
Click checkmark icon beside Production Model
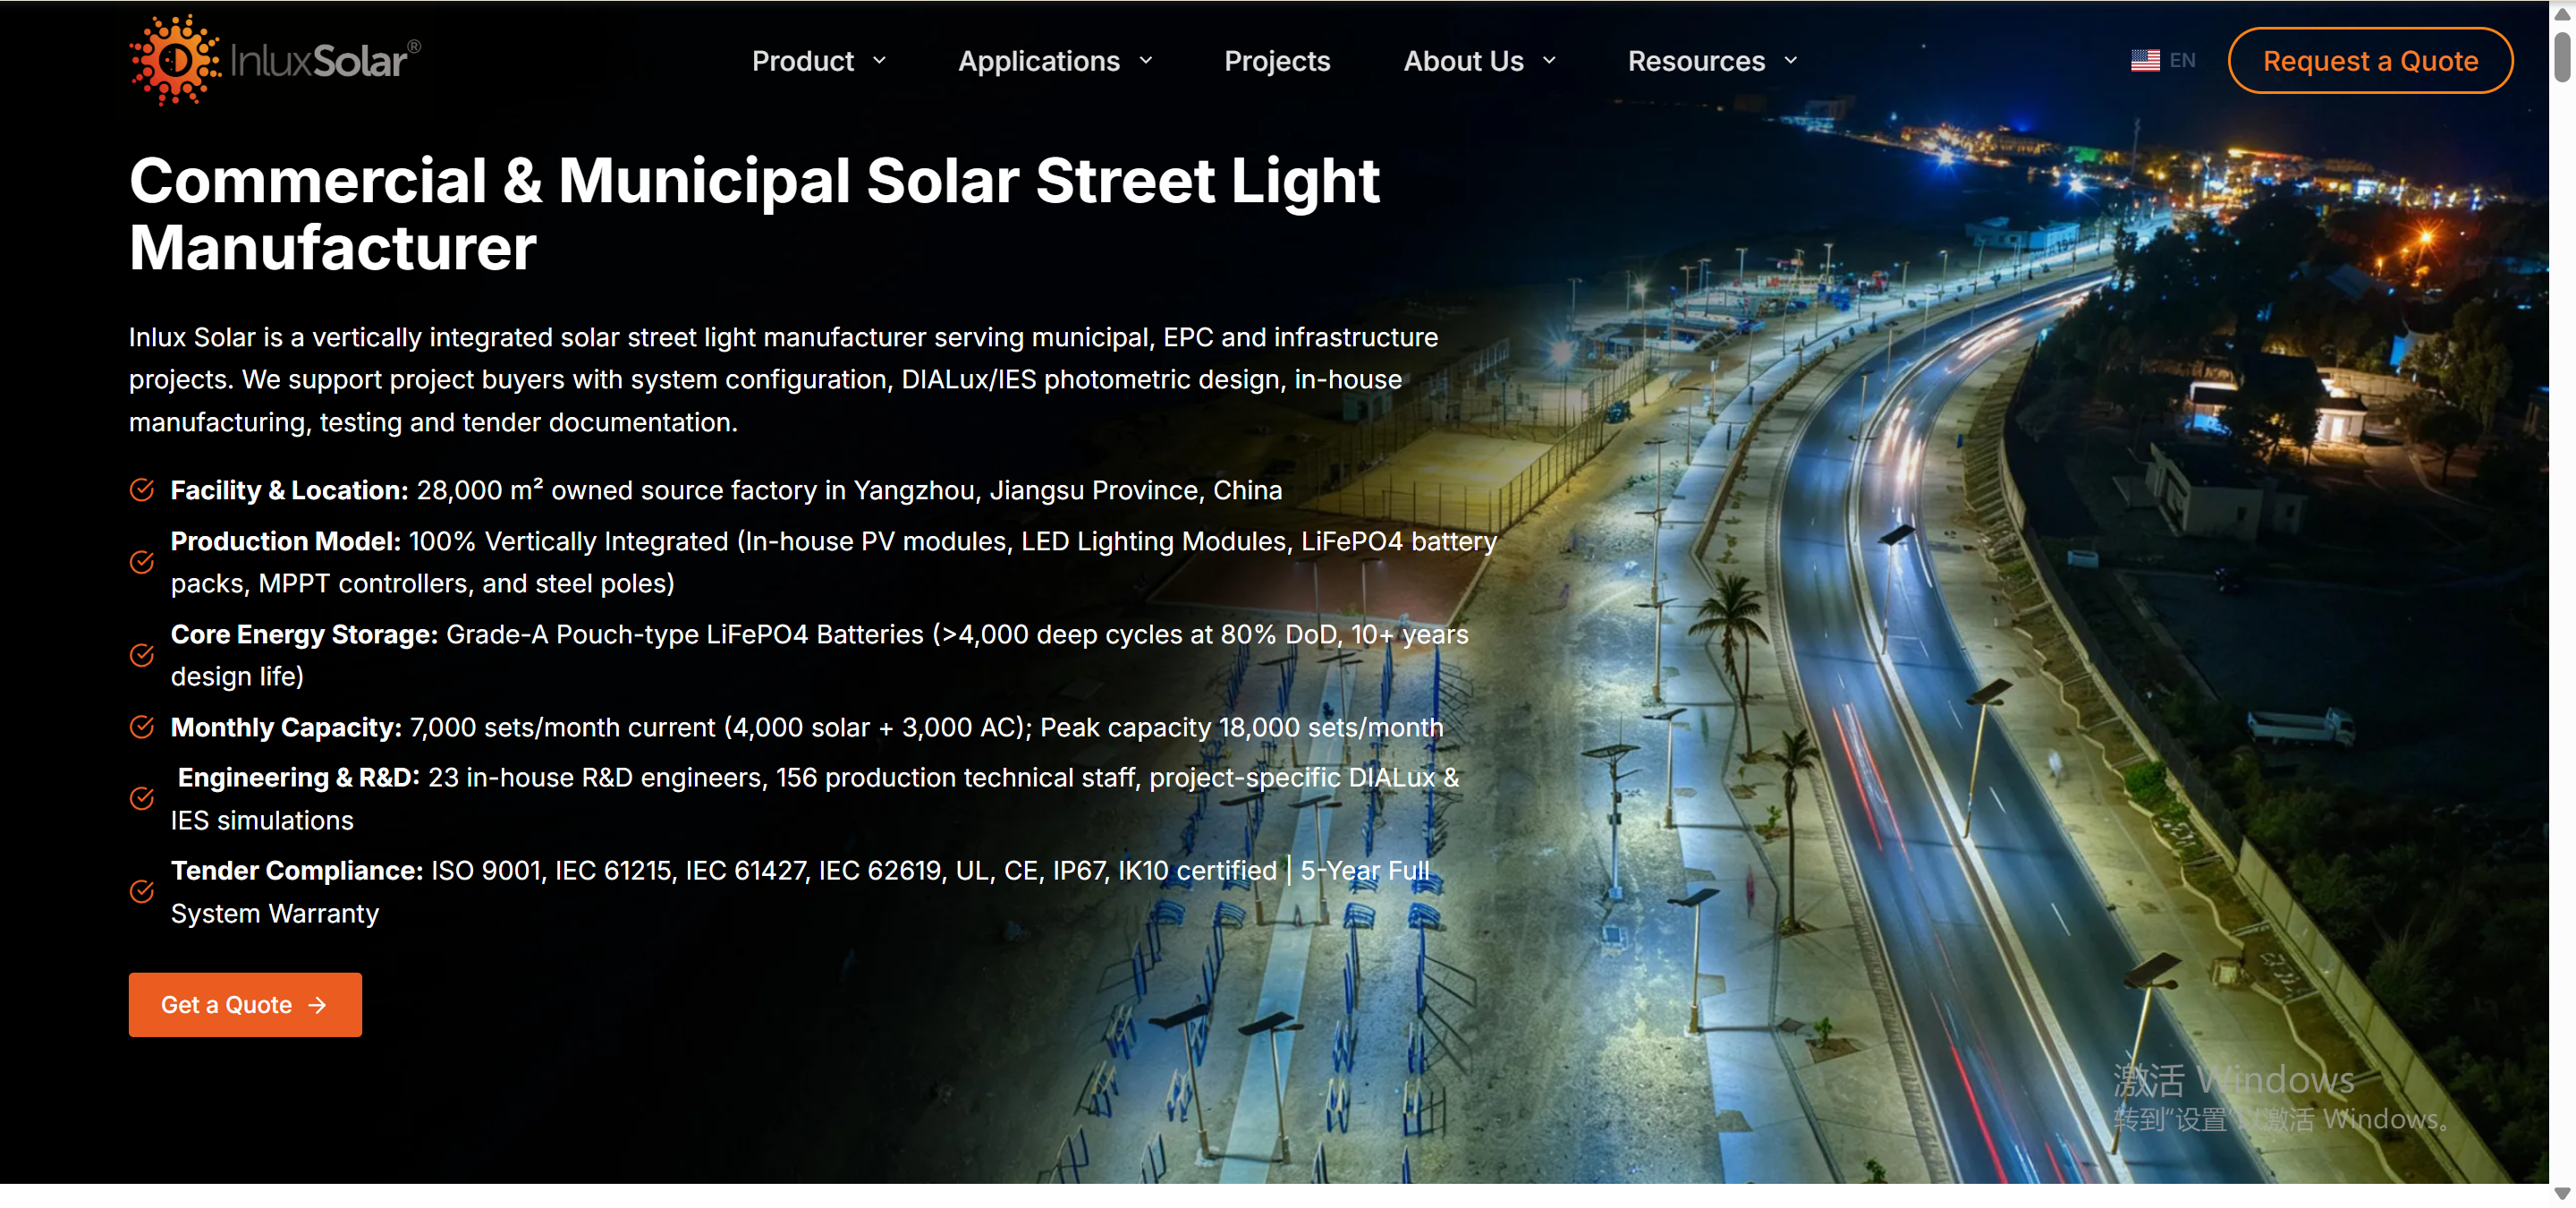(x=142, y=562)
